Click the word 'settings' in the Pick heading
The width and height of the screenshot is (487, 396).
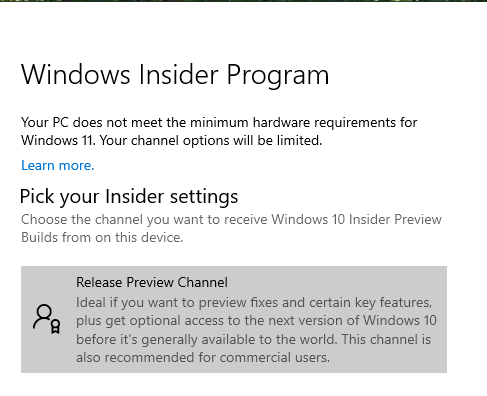204,196
